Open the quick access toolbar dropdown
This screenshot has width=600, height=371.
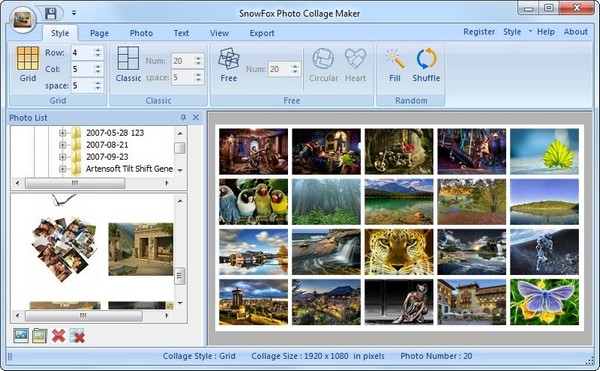(x=74, y=13)
